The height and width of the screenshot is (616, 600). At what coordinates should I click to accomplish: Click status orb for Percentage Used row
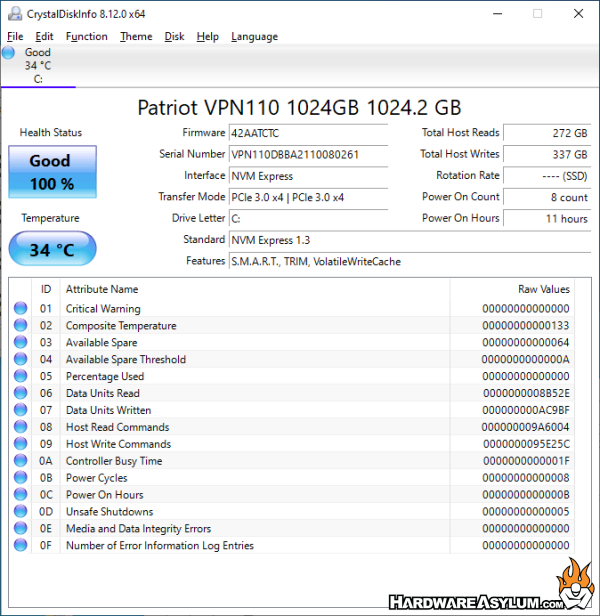(20, 376)
